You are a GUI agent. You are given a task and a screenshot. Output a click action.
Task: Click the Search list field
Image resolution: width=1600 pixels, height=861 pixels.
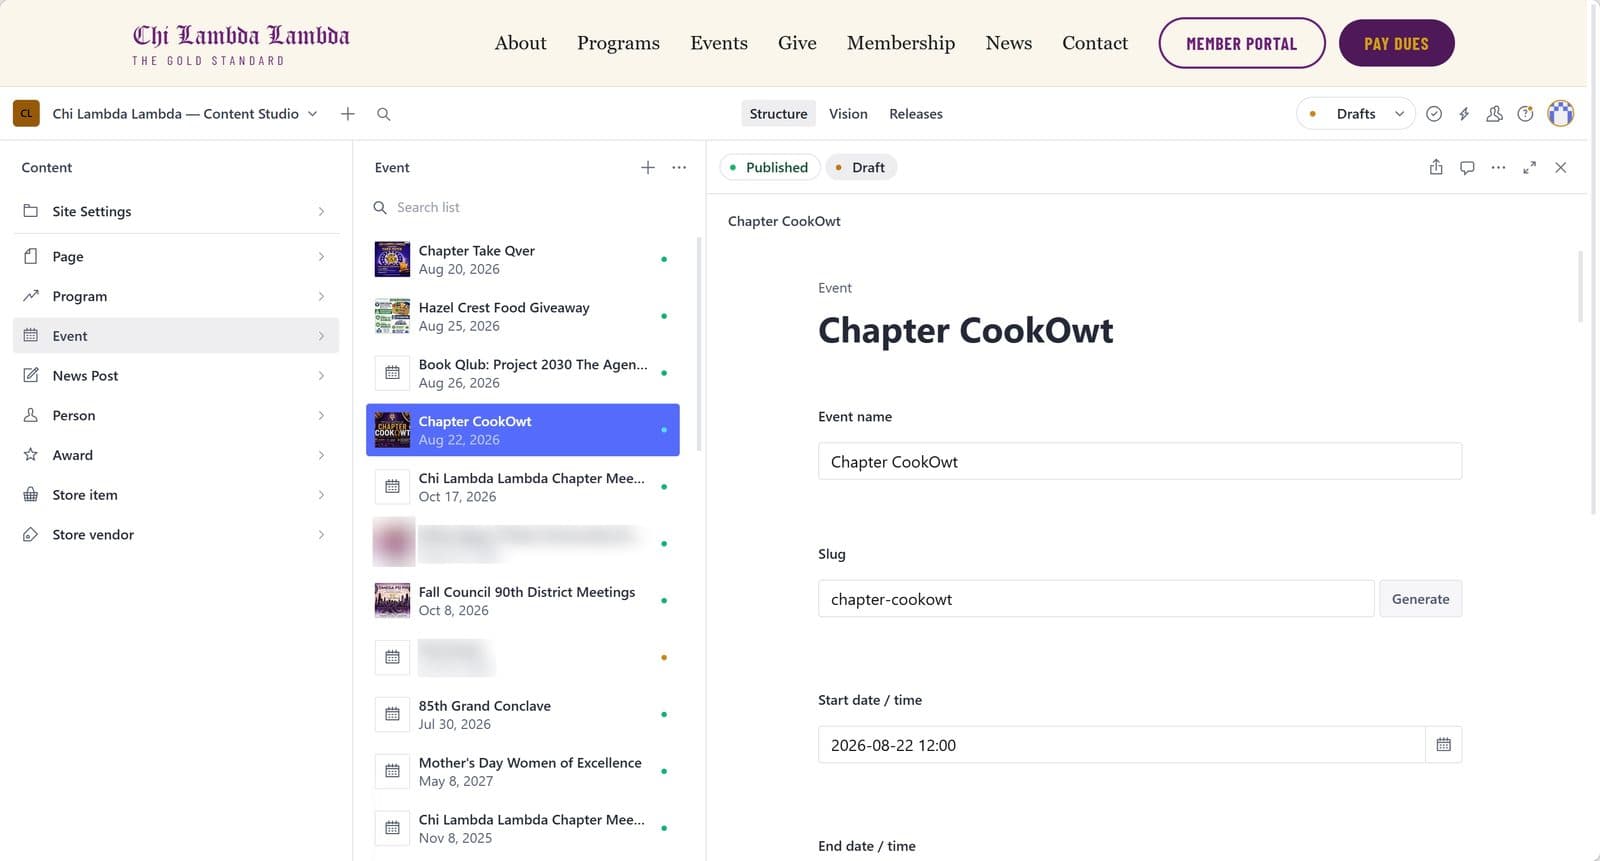(x=523, y=207)
